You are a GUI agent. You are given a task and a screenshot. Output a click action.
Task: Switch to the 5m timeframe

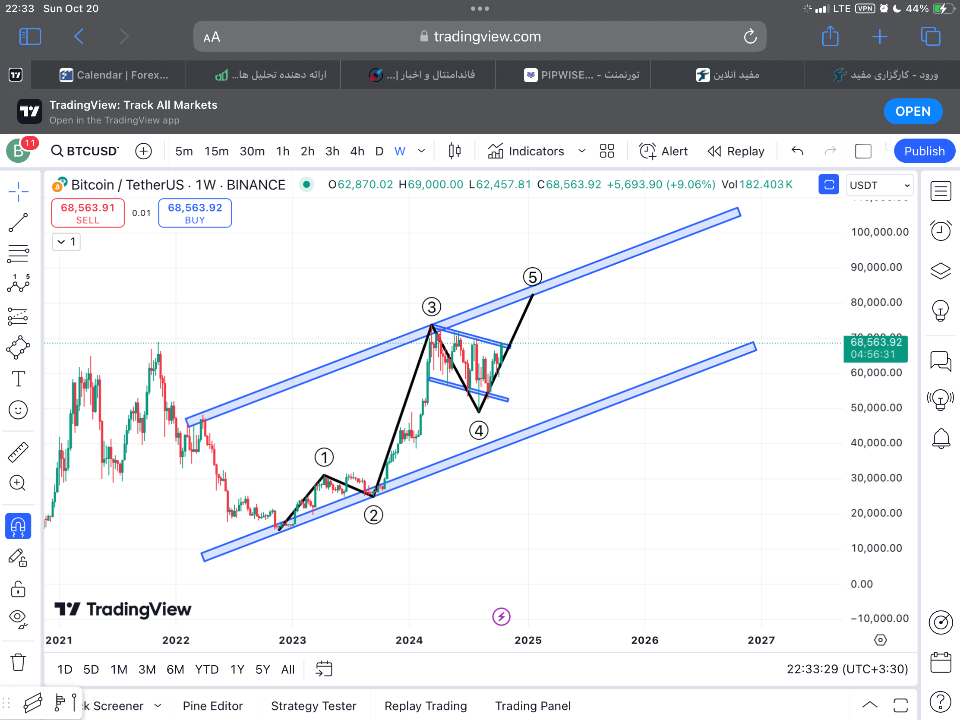[x=184, y=151]
